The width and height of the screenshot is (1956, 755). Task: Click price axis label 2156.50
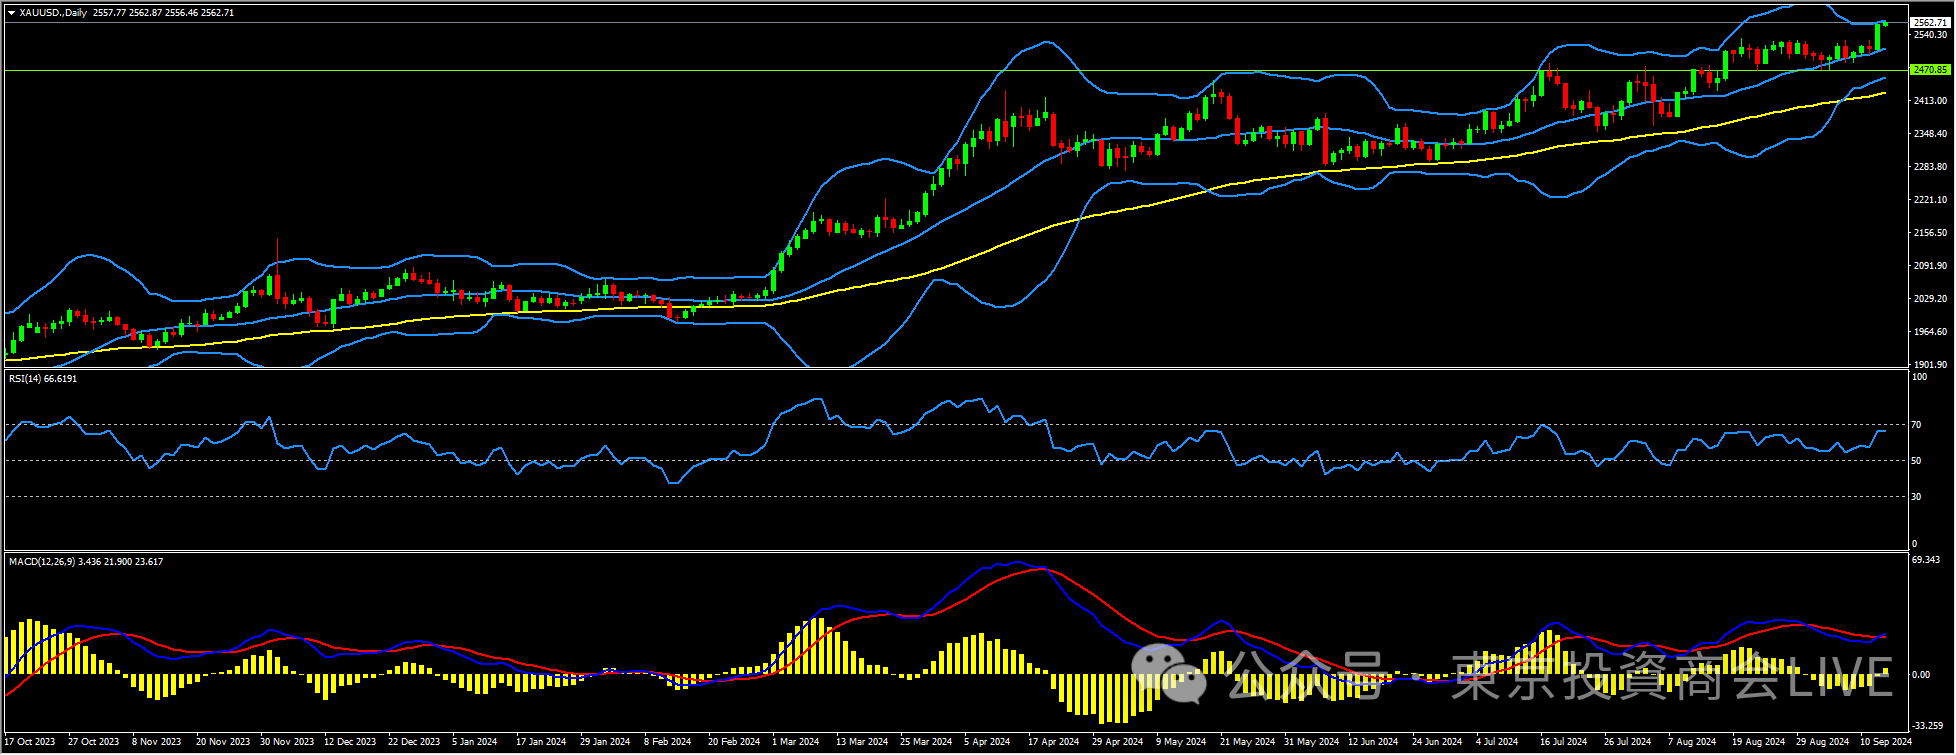[1930, 233]
